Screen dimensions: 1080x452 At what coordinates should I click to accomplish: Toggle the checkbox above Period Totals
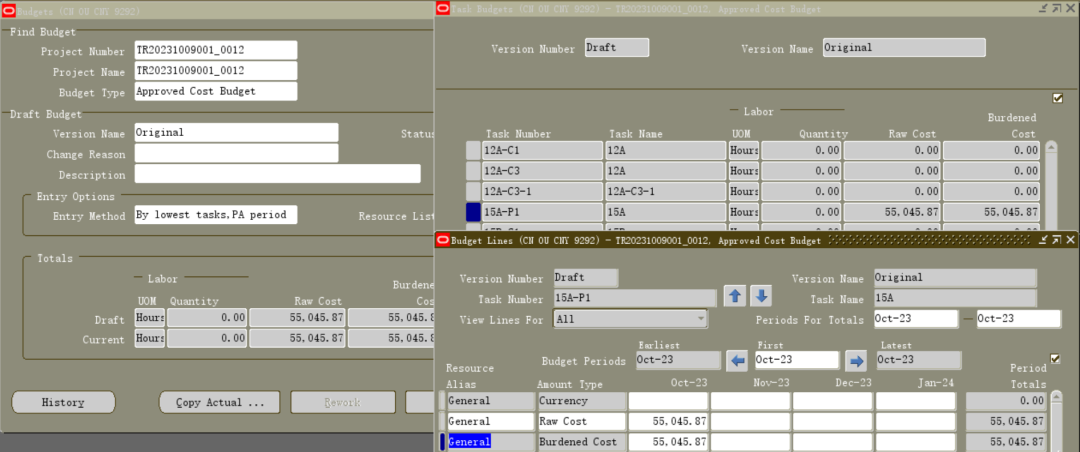pos(1055,358)
